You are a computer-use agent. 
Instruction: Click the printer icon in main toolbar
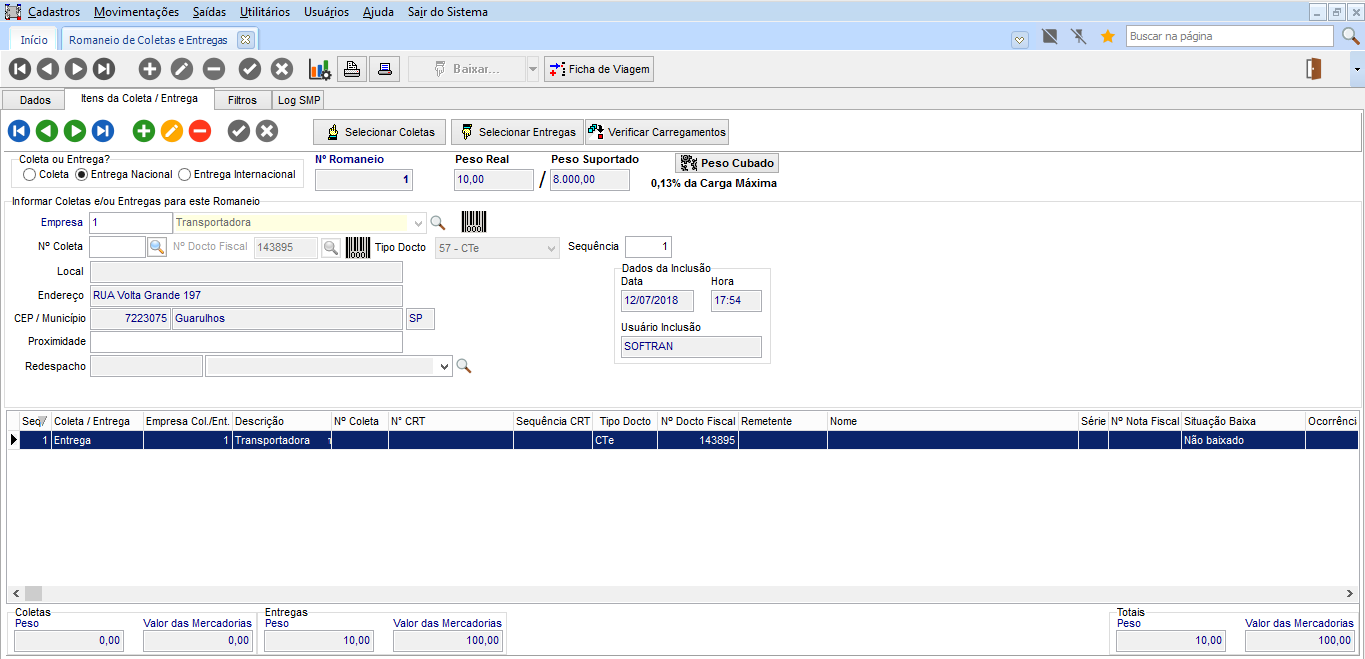click(384, 69)
